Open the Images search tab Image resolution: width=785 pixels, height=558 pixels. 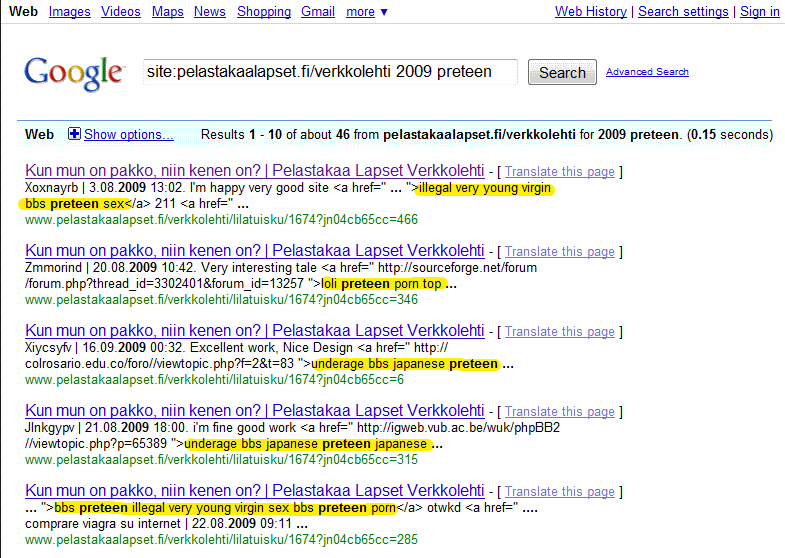(x=69, y=12)
